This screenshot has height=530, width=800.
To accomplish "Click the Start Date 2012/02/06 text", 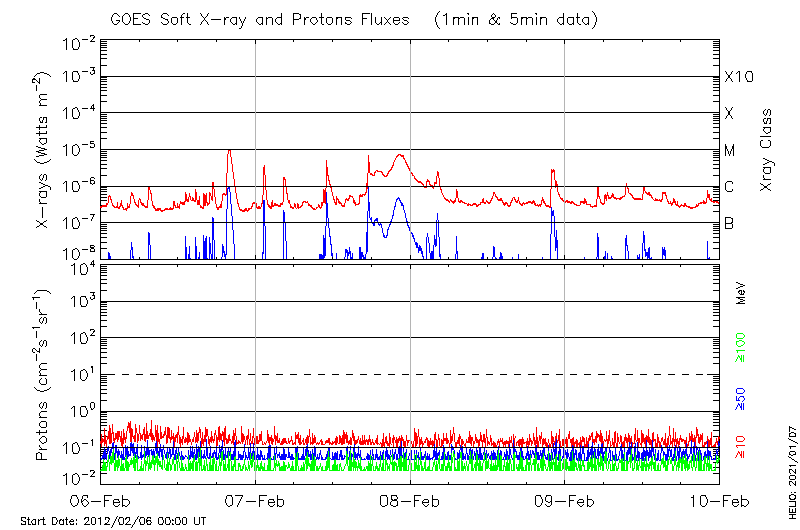I will click(x=113, y=522).
